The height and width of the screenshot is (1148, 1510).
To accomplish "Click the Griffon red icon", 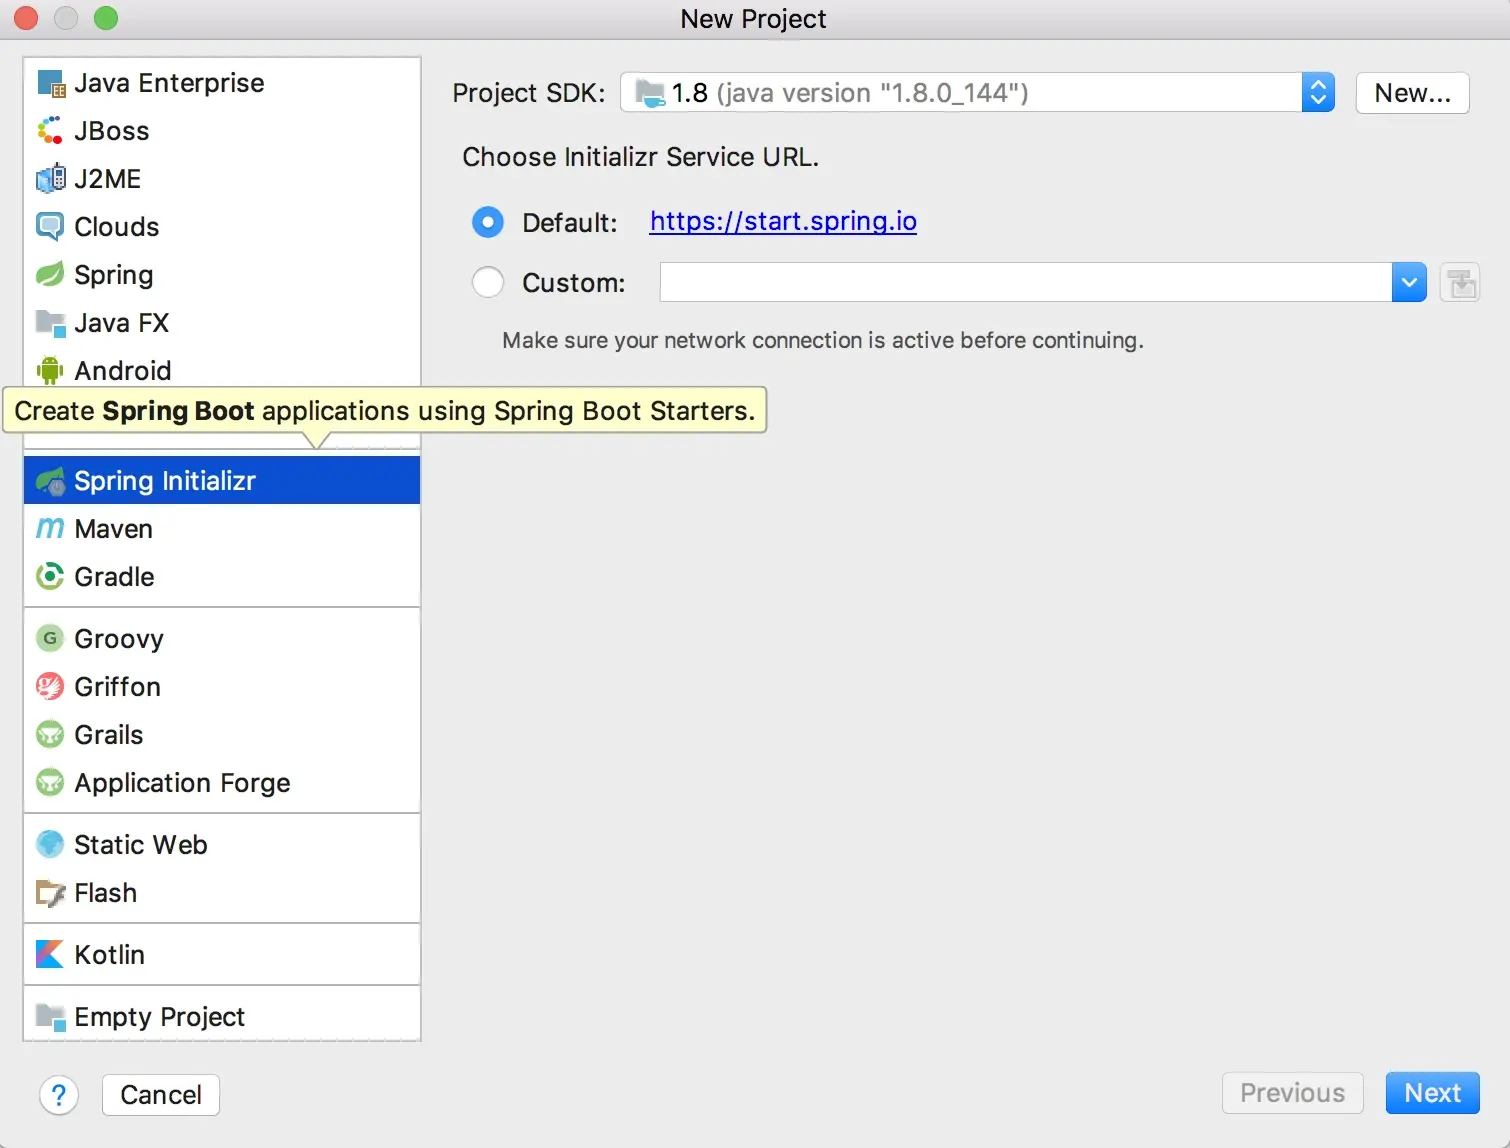I will (x=50, y=686).
